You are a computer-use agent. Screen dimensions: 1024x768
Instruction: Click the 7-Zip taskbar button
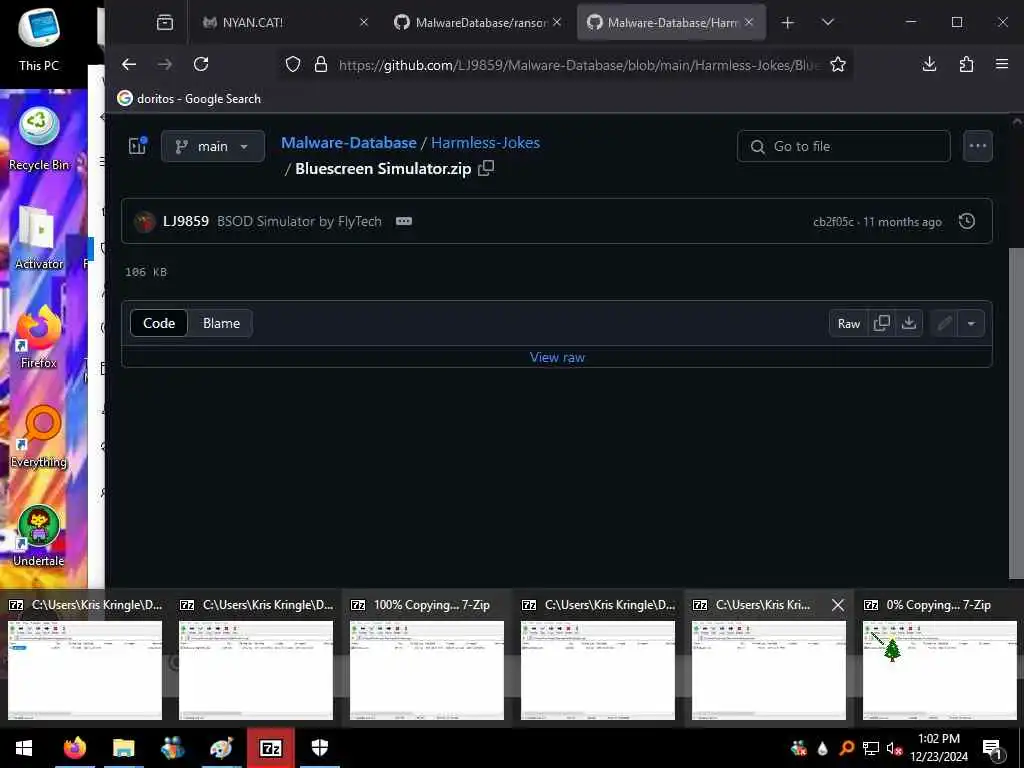(270, 748)
